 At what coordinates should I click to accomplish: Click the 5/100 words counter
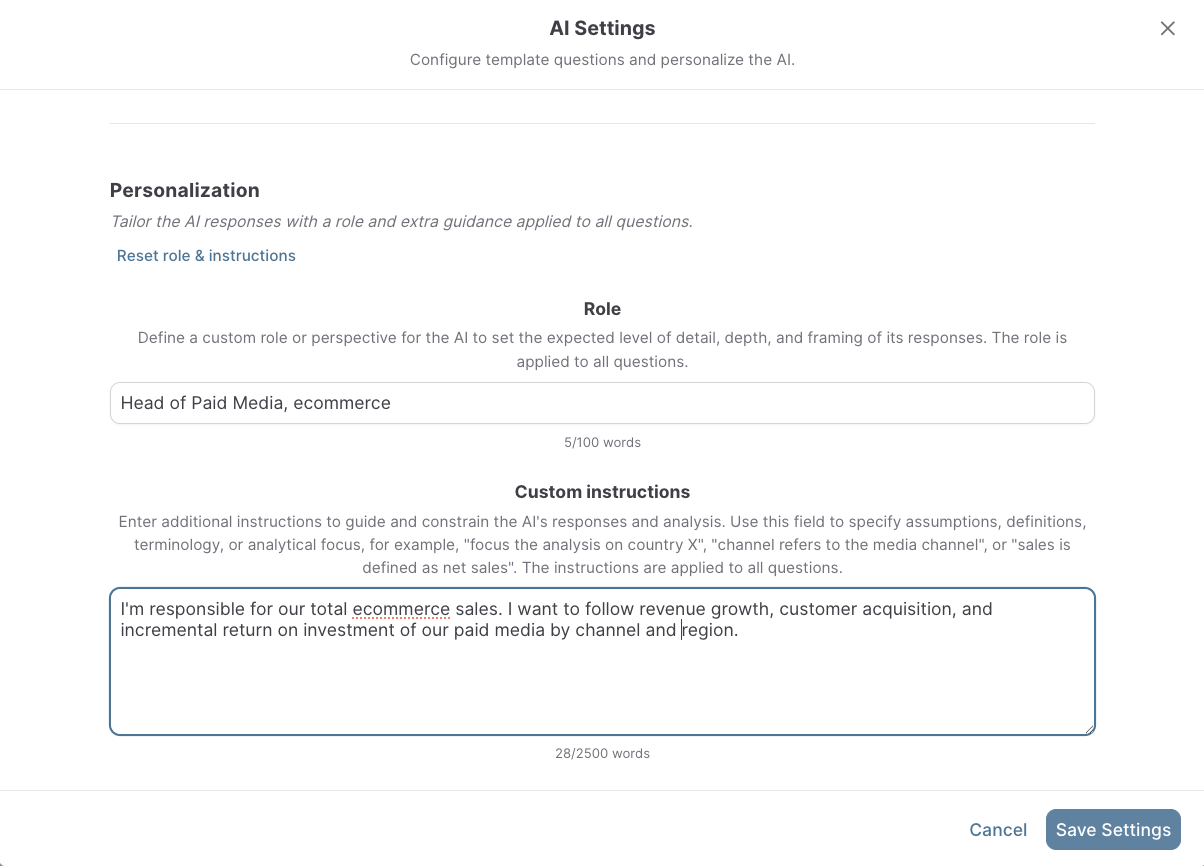[602, 442]
